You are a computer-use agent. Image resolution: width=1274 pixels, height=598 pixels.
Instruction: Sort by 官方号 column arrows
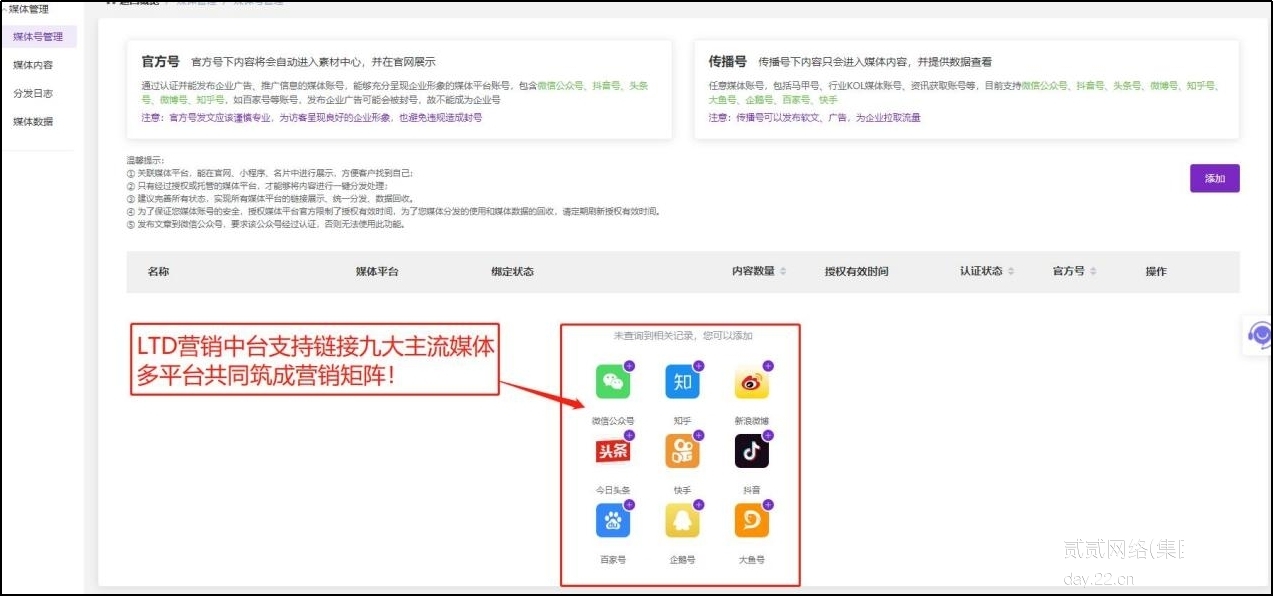pos(1093,272)
